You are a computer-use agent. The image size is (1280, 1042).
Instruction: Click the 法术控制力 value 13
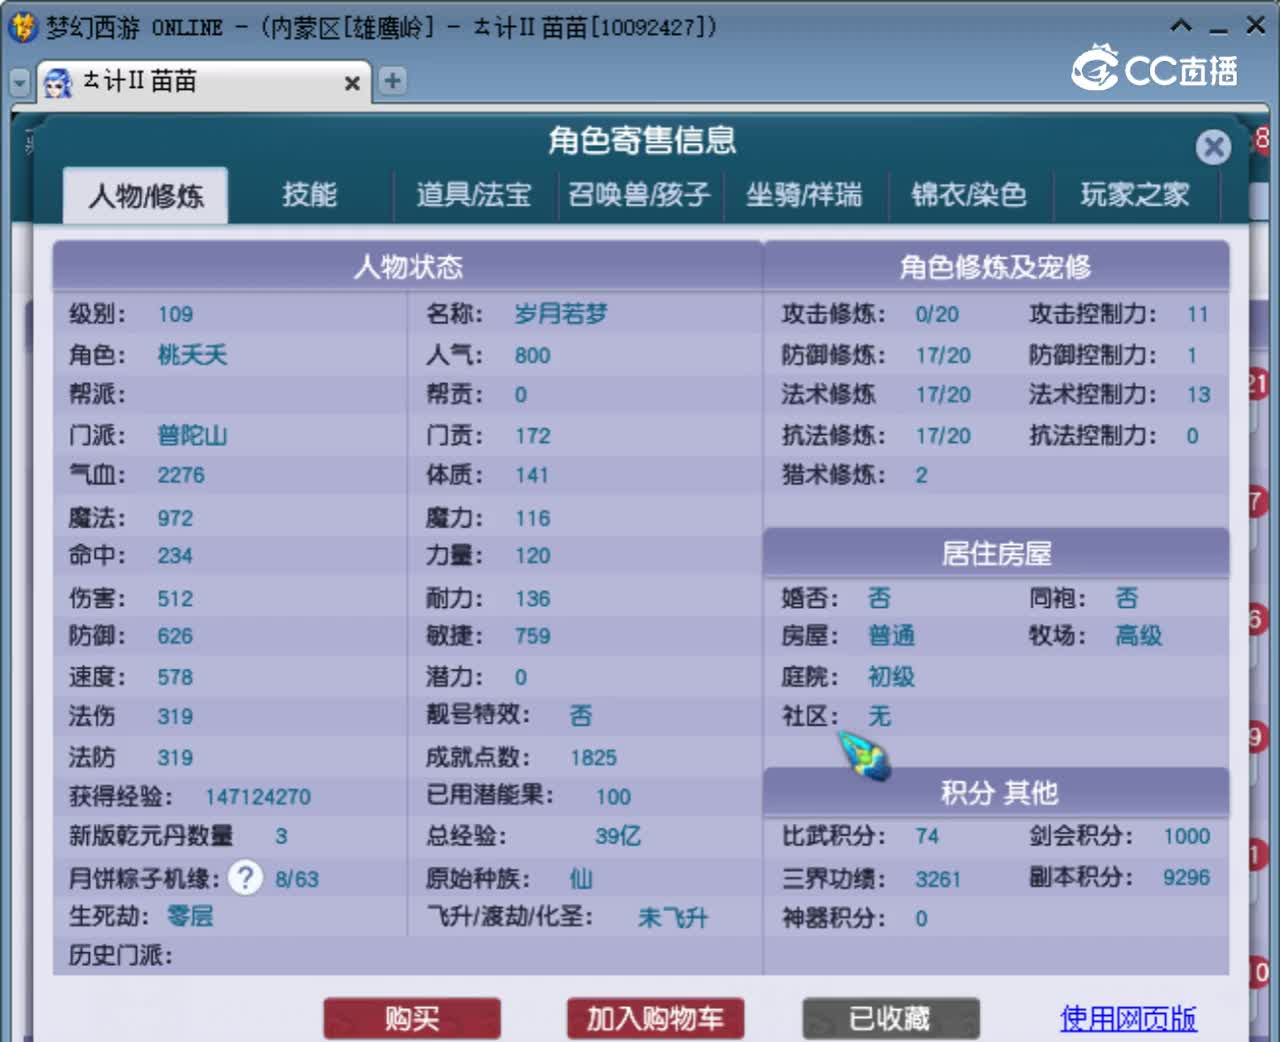(x=1198, y=395)
